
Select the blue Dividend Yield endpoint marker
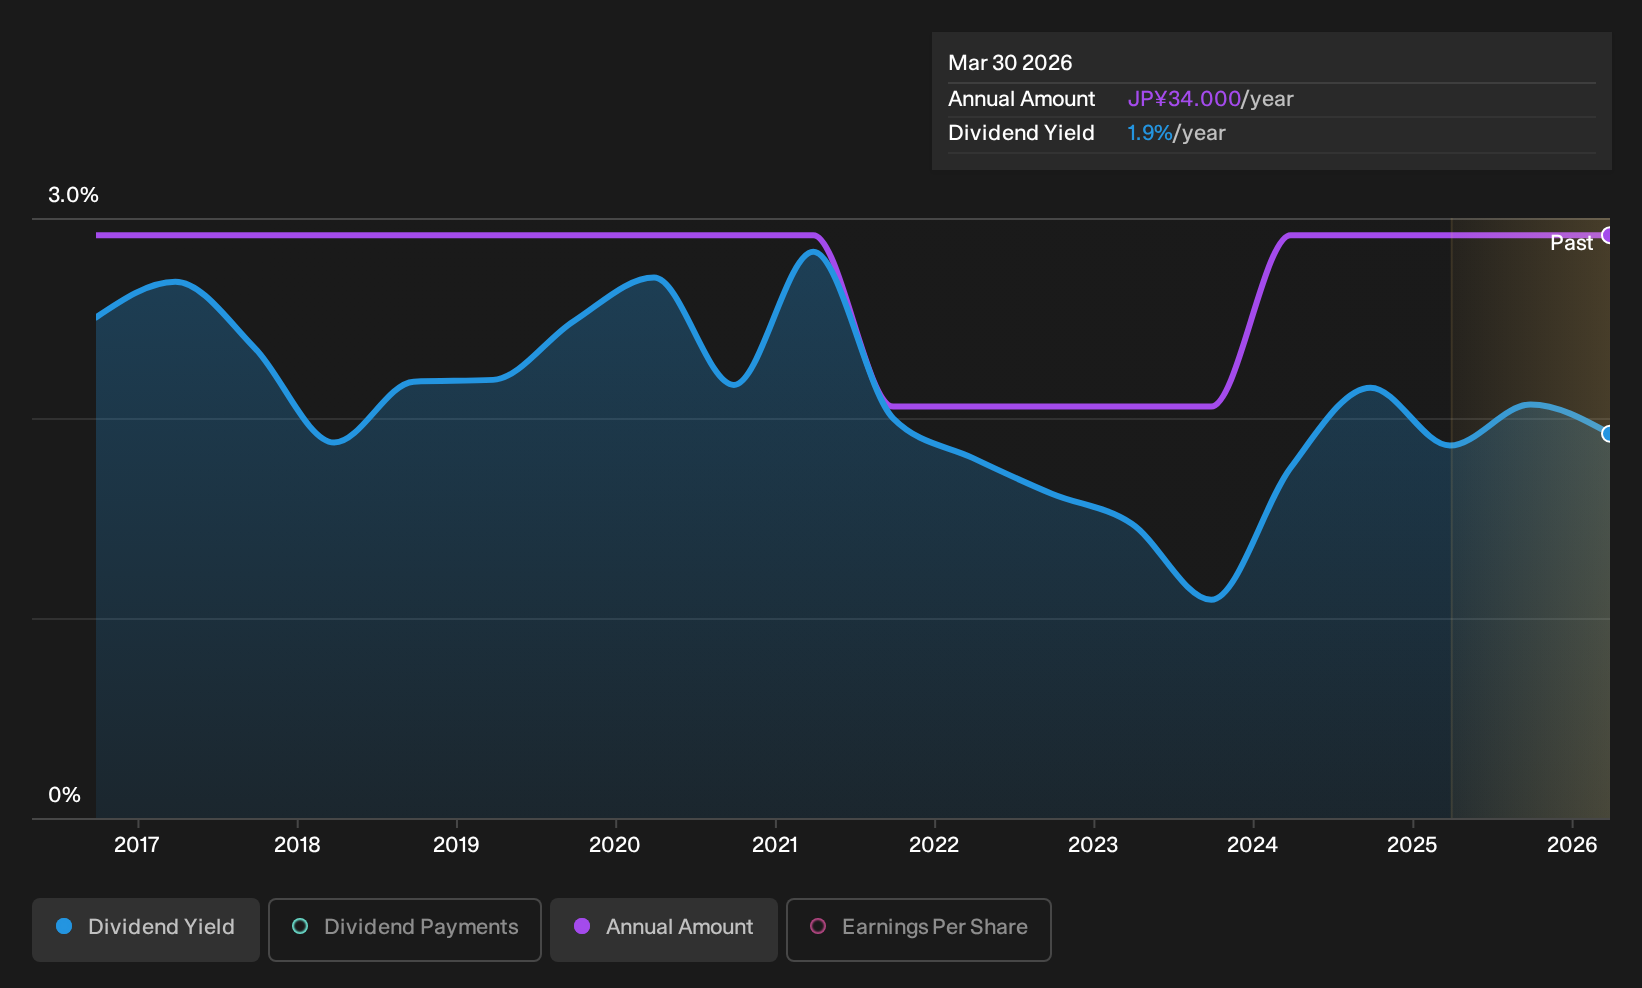pyautogui.click(x=1607, y=434)
